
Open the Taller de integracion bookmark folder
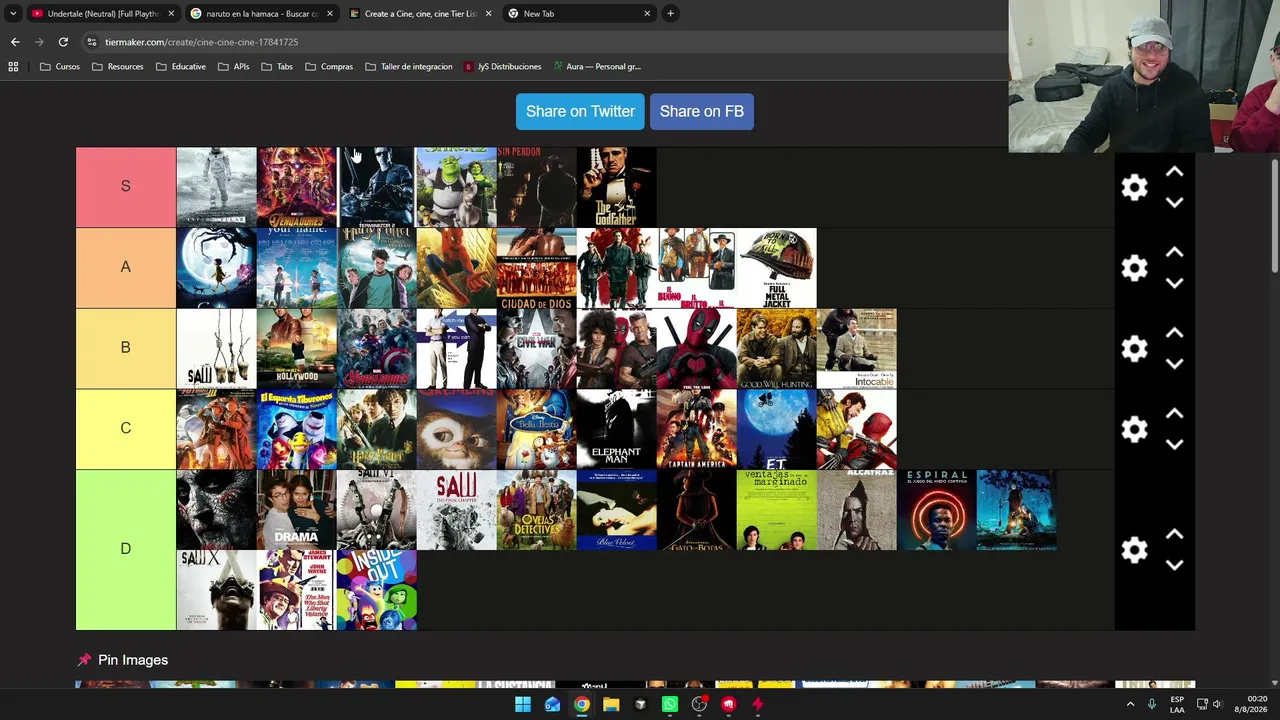click(x=409, y=67)
